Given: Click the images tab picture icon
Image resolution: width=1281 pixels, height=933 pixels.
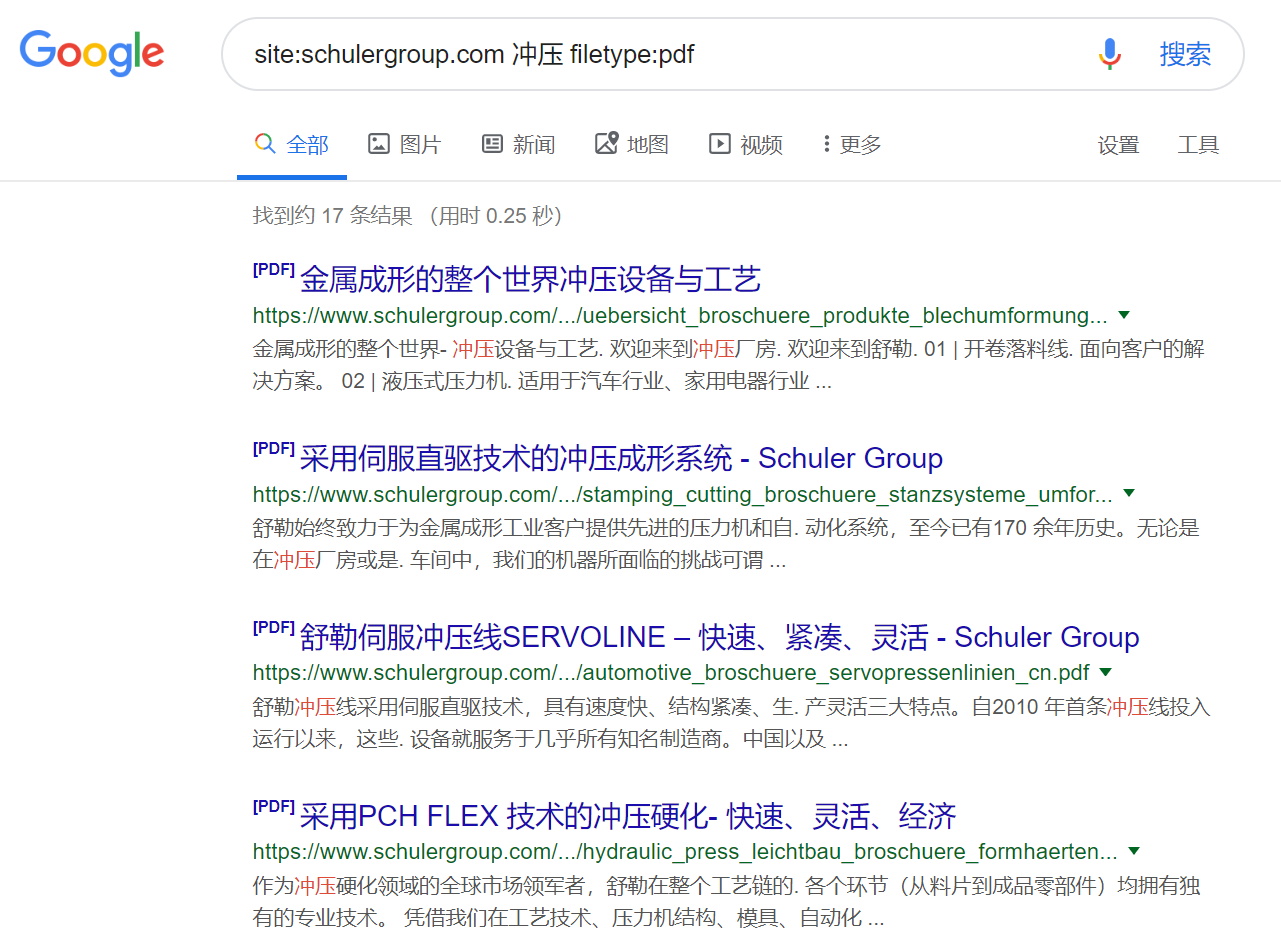Looking at the screenshot, I should click(378, 144).
